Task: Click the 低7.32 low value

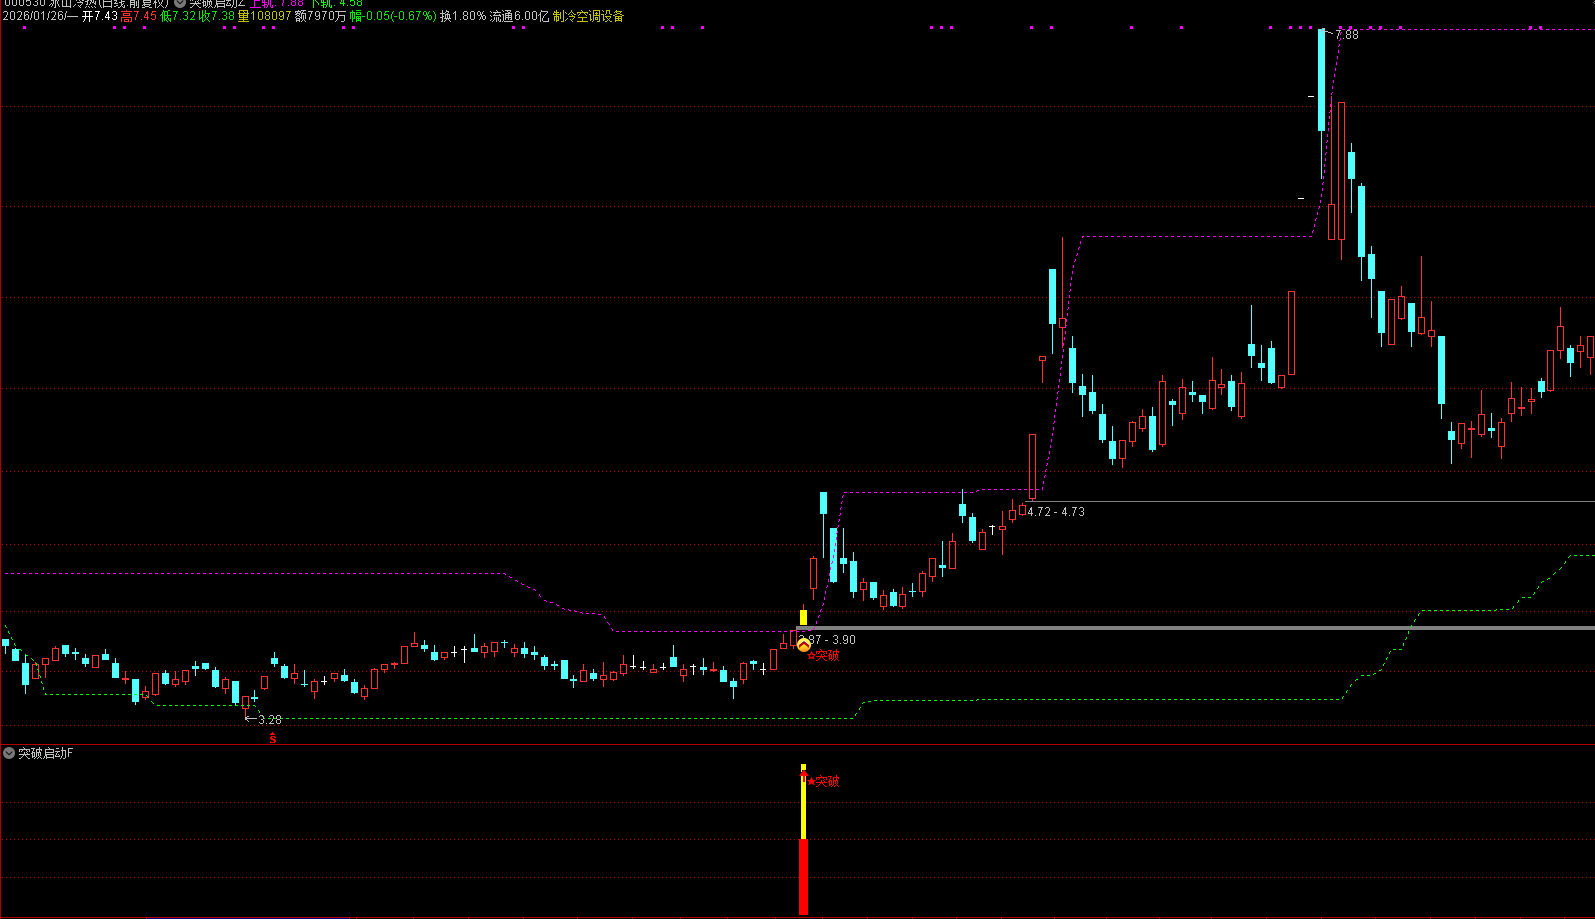Action: (x=178, y=16)
